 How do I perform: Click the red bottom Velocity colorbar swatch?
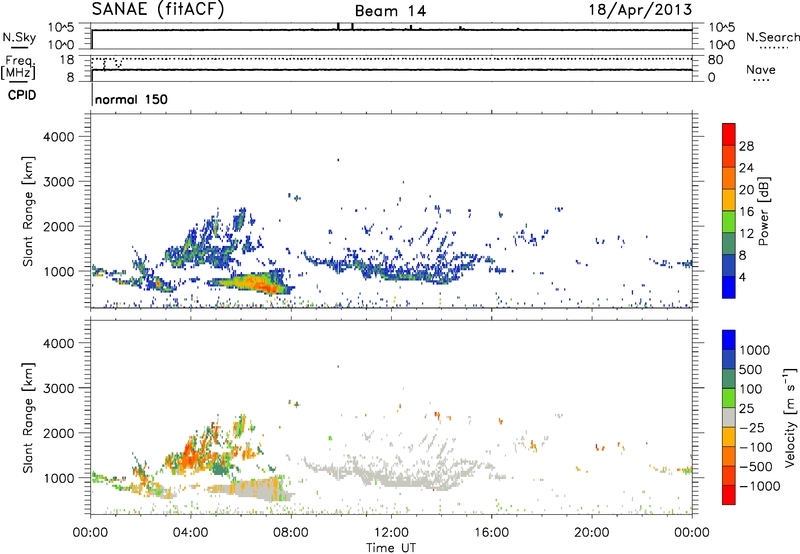point(729,495)
